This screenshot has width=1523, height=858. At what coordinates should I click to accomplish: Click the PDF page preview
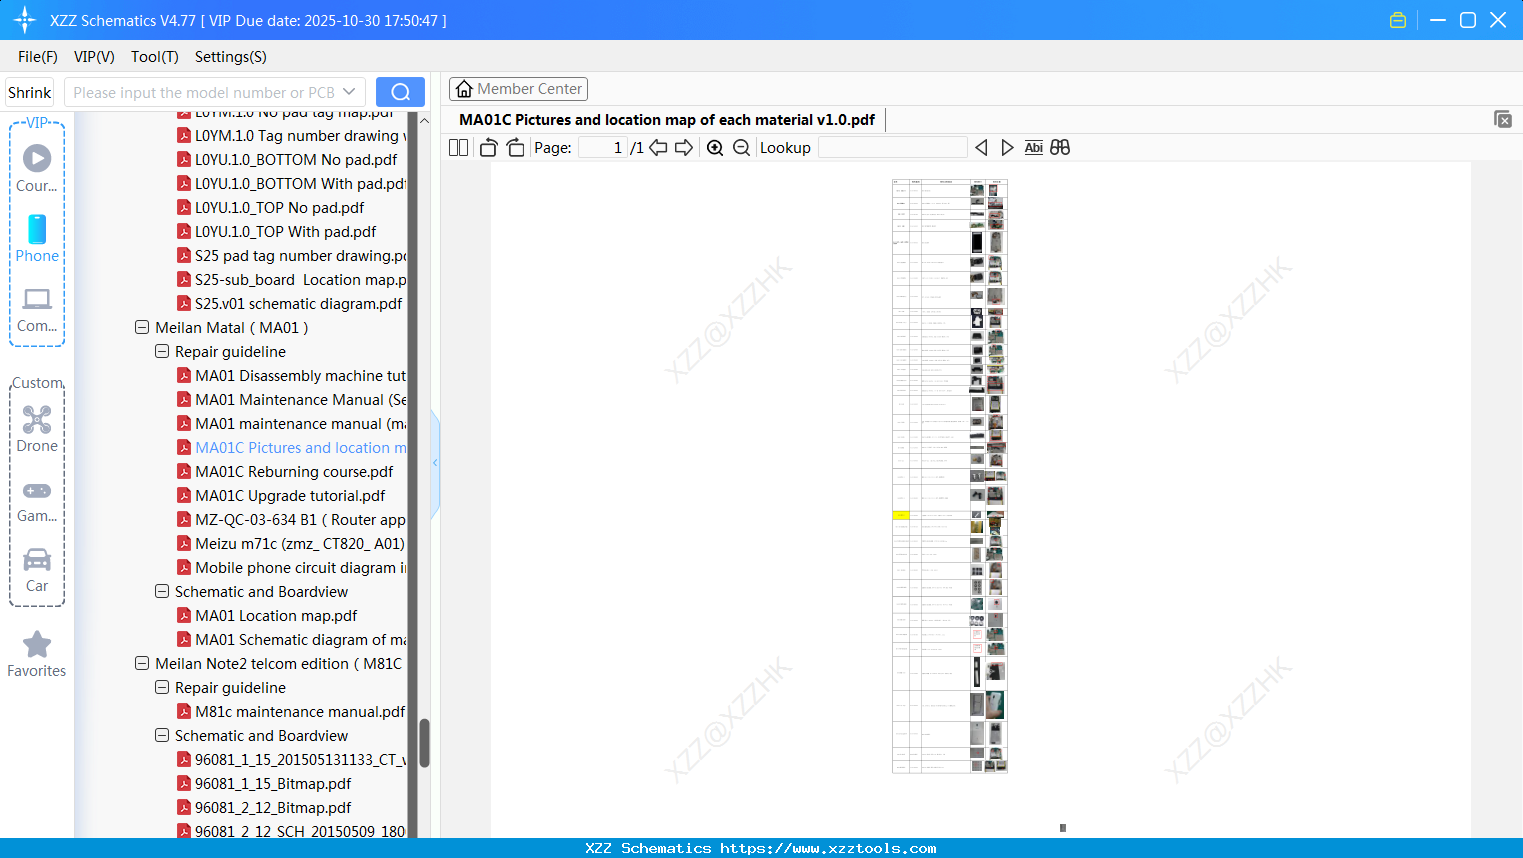(949, 476)
